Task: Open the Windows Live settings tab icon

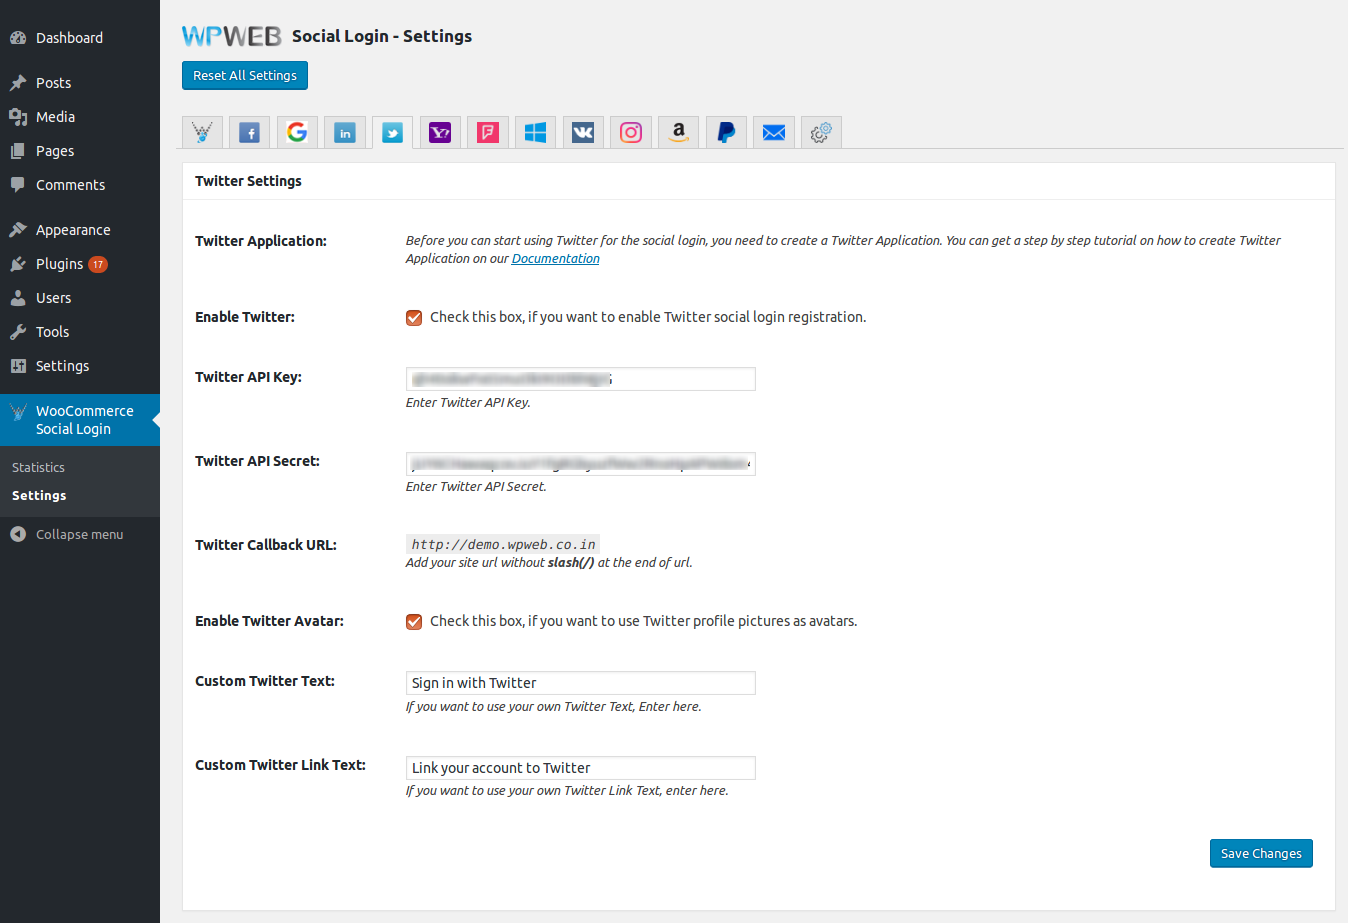Action: (536, 133)
